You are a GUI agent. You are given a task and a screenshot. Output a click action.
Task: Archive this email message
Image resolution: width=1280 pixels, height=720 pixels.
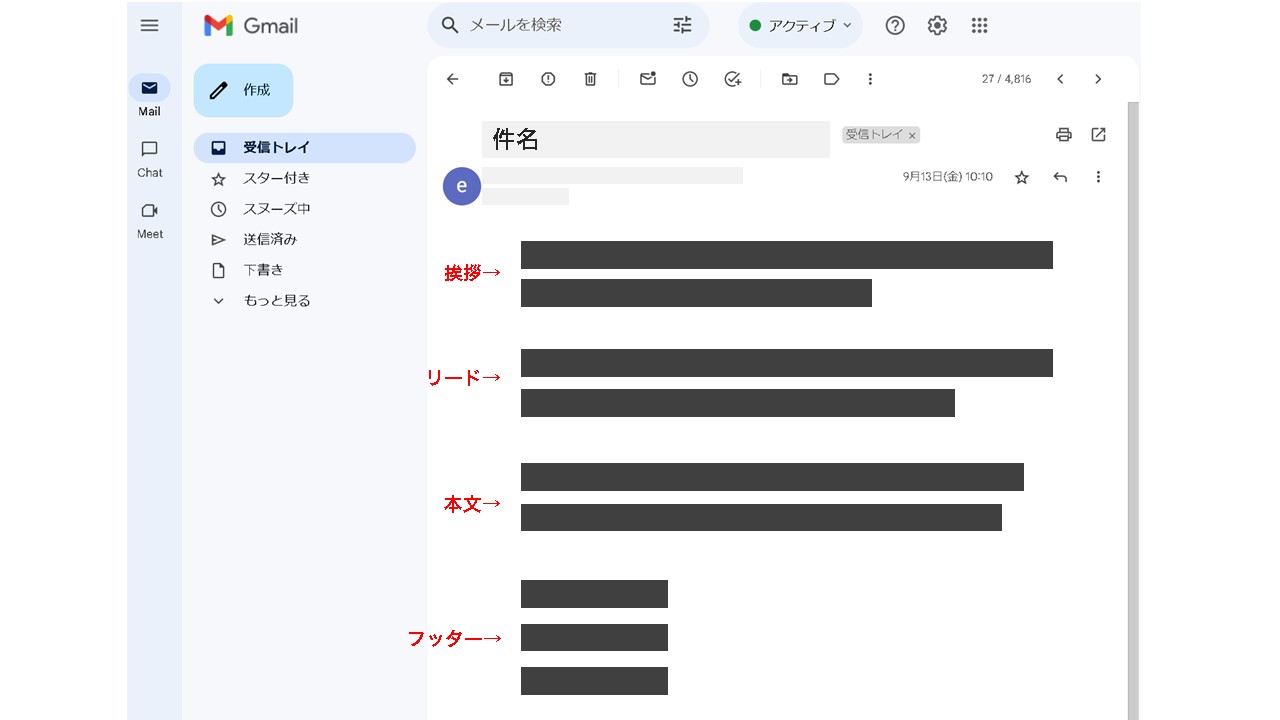[505, 78]
